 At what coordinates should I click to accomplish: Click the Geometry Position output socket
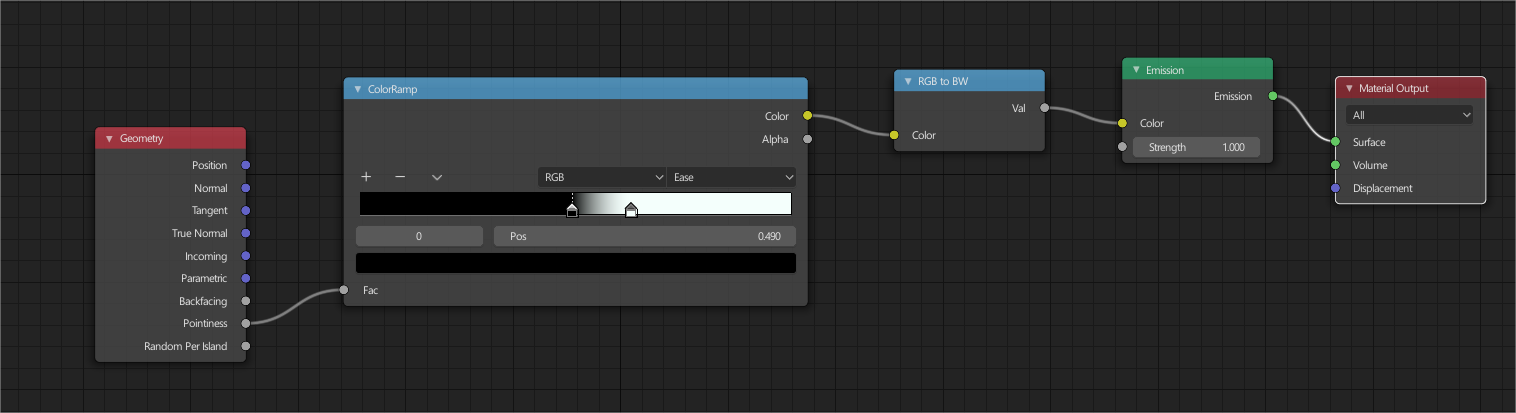pos(246,165)
